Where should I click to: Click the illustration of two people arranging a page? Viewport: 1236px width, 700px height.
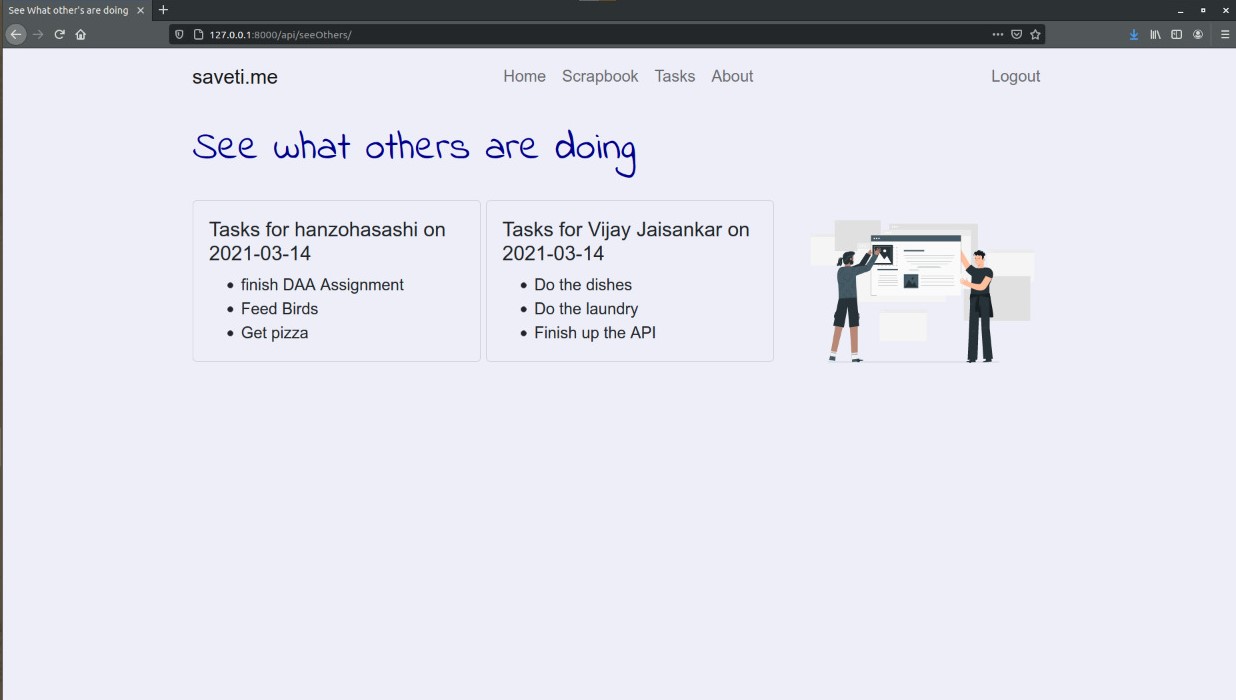point(921,291)
